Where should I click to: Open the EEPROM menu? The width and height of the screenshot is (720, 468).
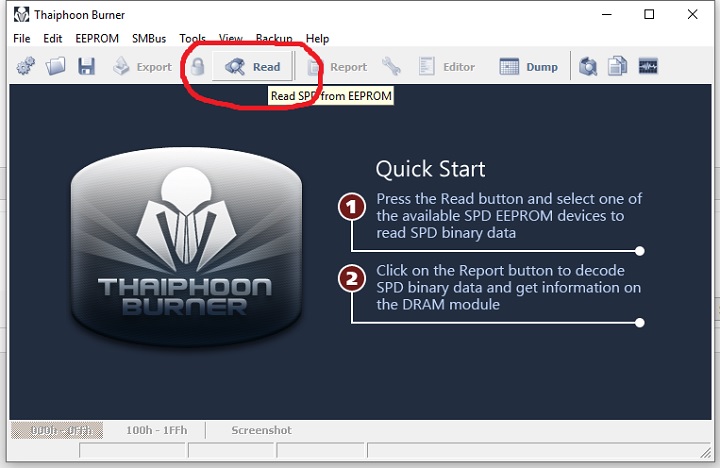pos(97,39)
